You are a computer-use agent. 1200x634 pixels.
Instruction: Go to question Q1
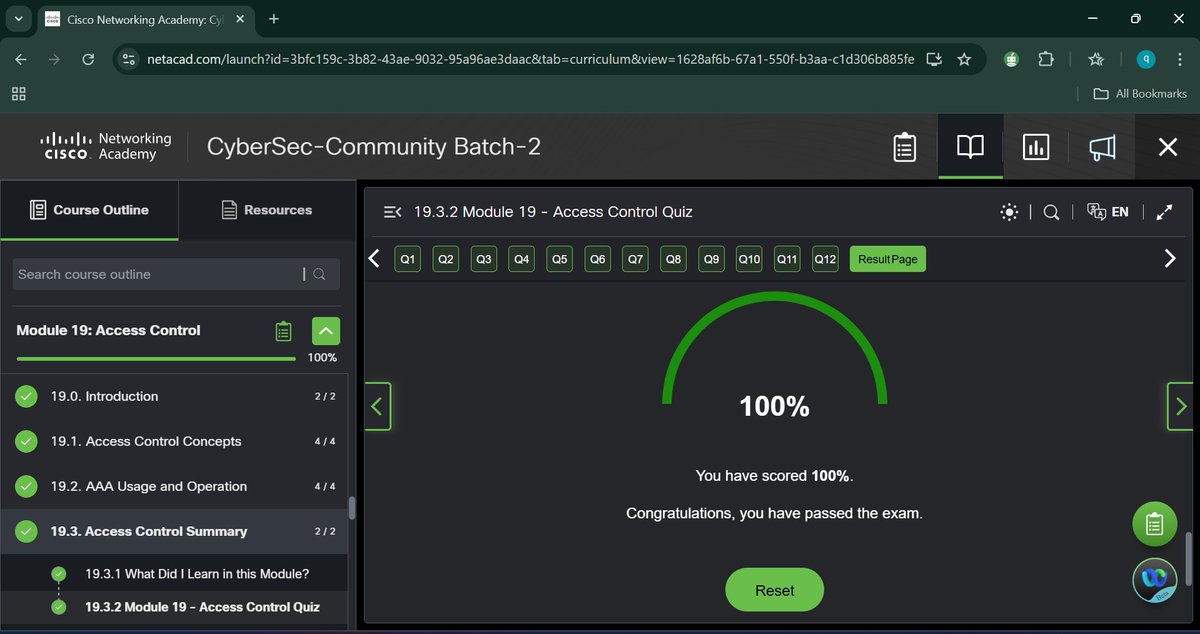pos(408,259)
